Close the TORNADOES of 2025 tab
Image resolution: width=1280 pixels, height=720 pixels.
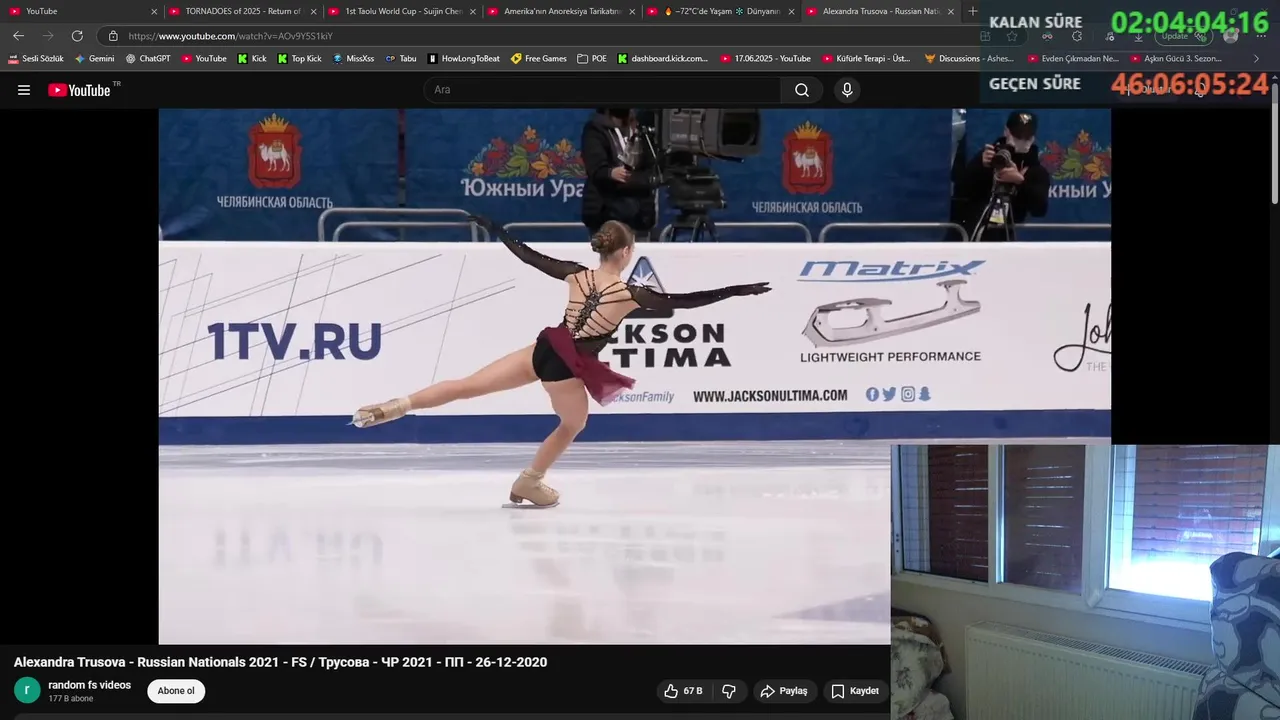pyautogui.click(x=313, y=12)
